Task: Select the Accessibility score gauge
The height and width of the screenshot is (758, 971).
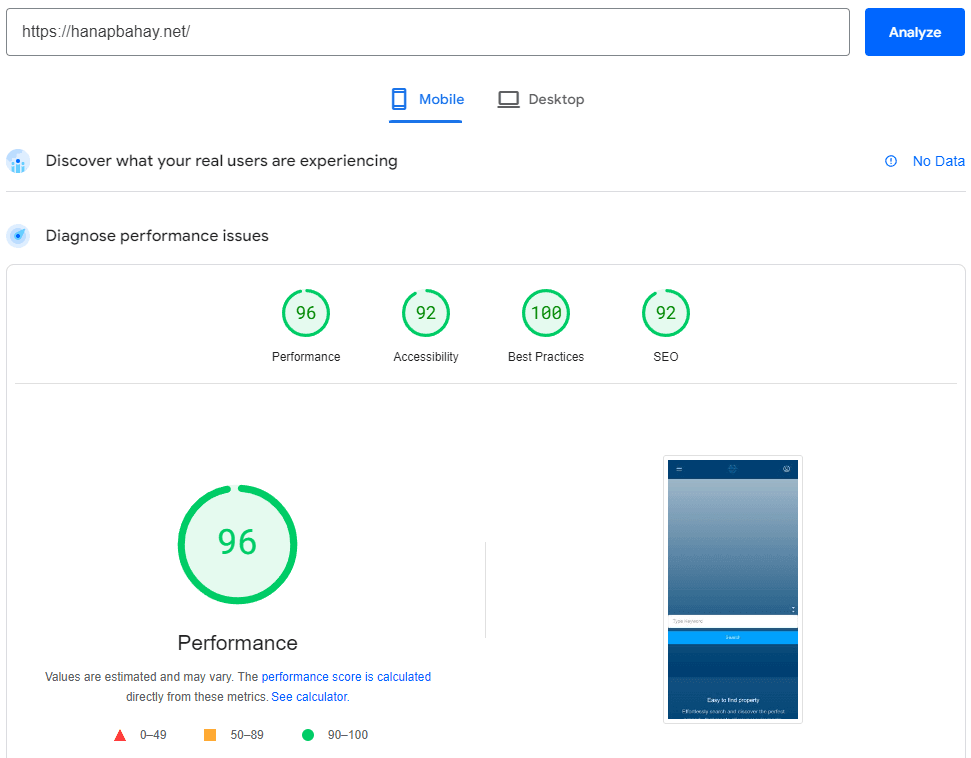Action: tap(426, 313)
